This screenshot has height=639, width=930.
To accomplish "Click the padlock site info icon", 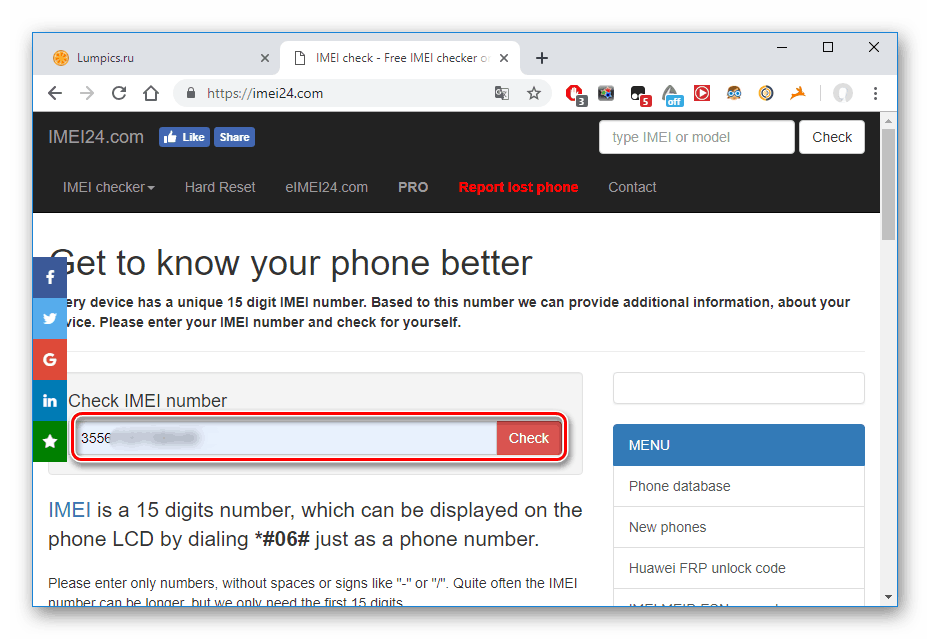I will click(190, 93).
